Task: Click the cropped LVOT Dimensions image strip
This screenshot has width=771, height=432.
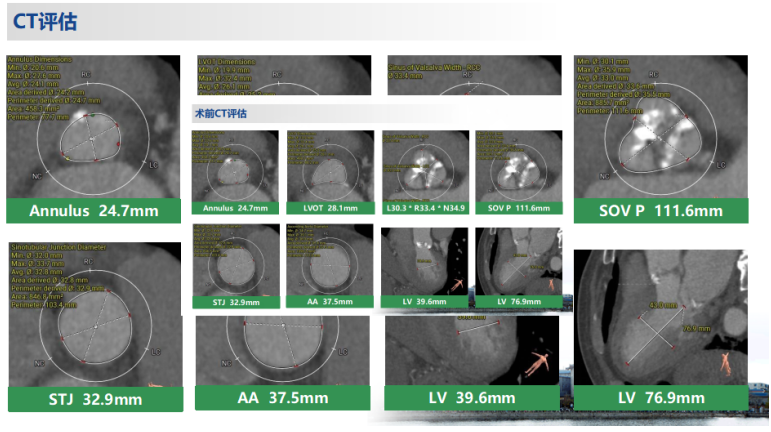Action: 284,75
